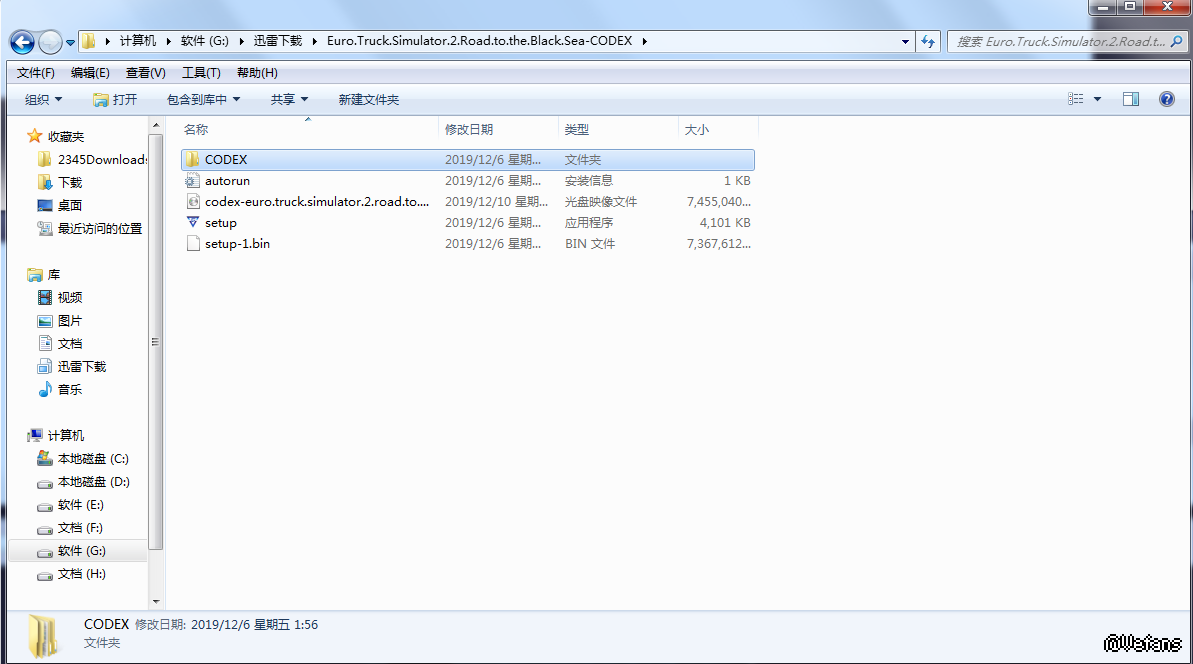Select the codex-euro.truck.simulator disc image icon
The height and width of the screenshot is (664, 1193).
(192, 202)
